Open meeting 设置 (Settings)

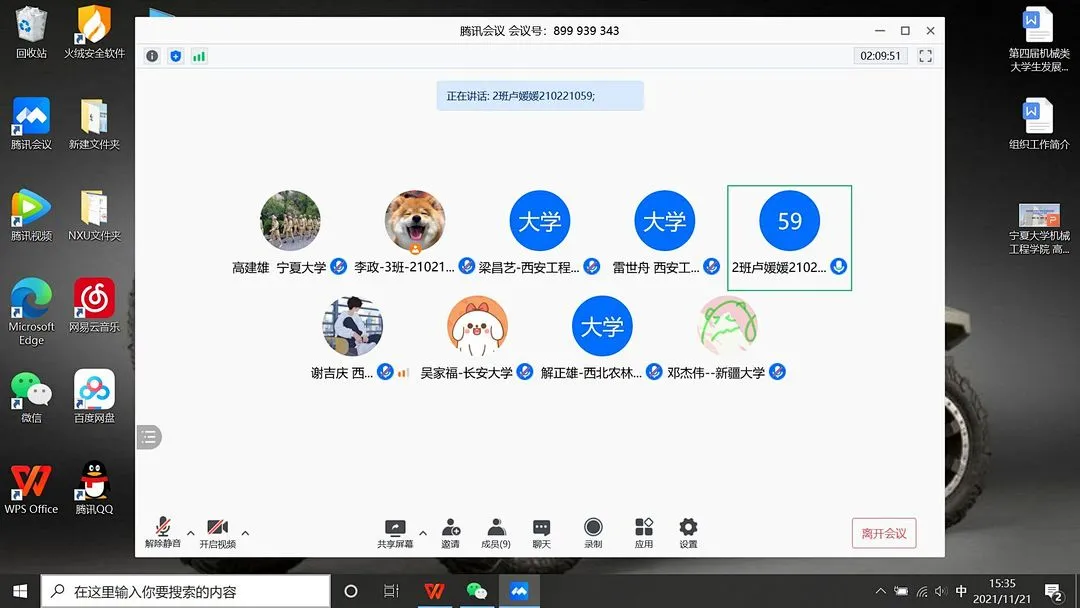point(688,533)
